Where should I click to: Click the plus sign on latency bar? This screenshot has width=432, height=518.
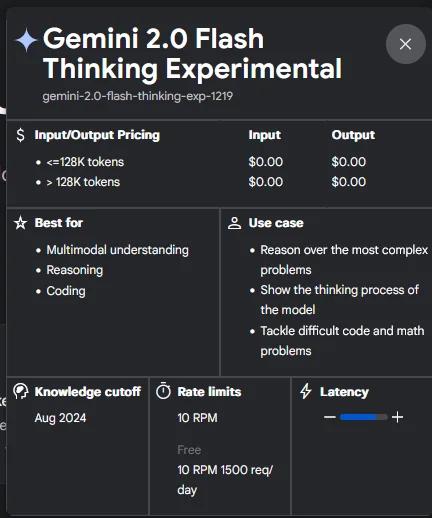(x=397, y=417)
